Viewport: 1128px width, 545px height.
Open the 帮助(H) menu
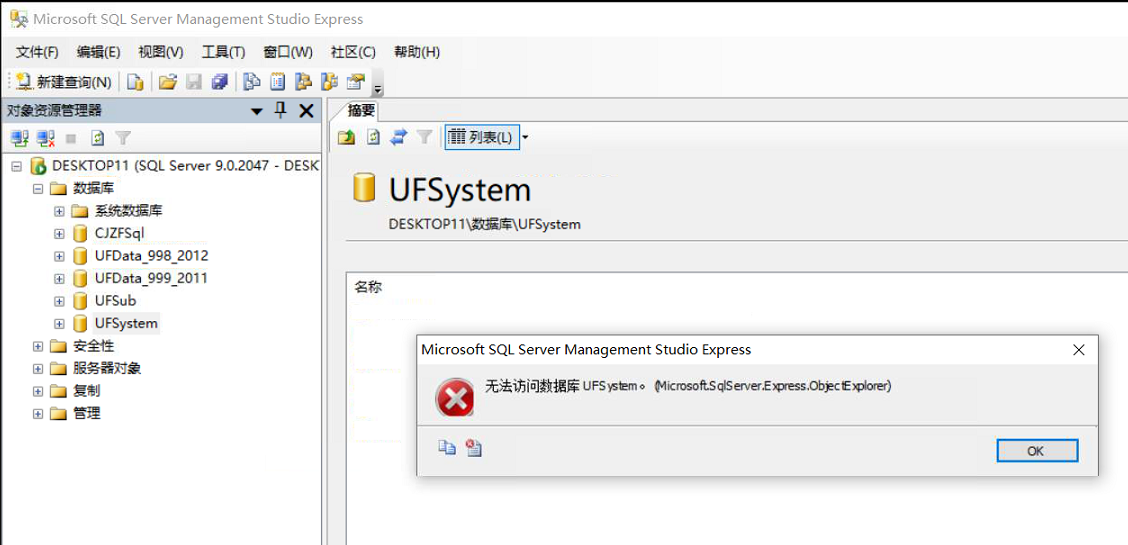point(417,52)
